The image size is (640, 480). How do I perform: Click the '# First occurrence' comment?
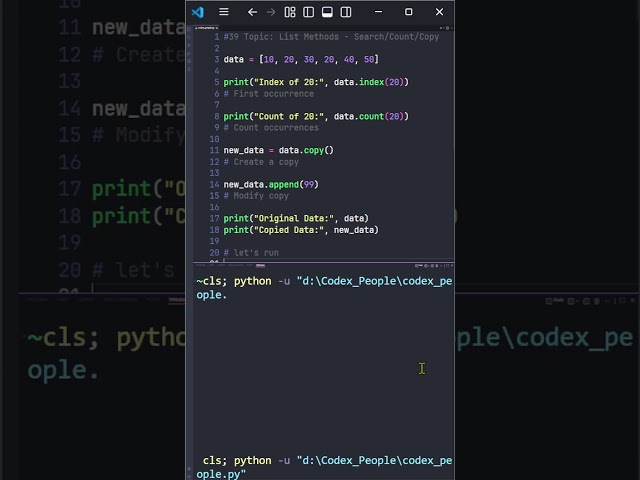(x=269, y=94)
